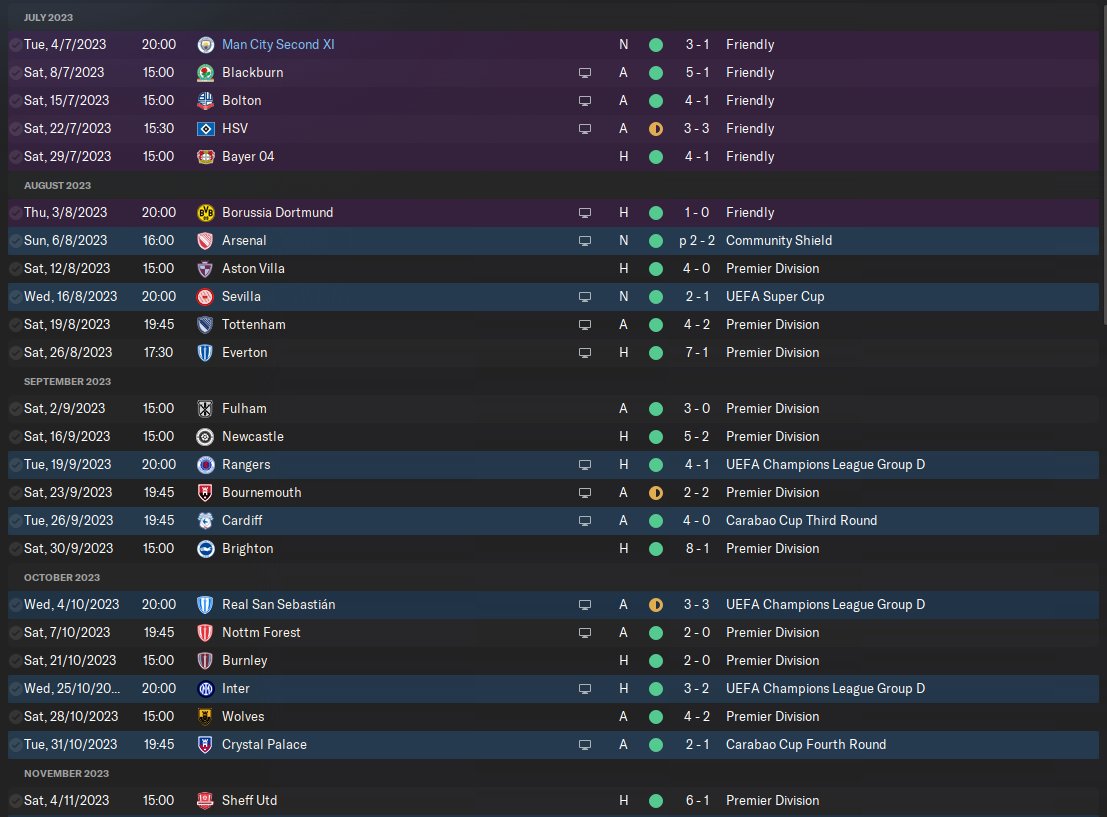1107x817 pixels.
Task: Collapse the September 2023 month header
Action: (67, 382)
